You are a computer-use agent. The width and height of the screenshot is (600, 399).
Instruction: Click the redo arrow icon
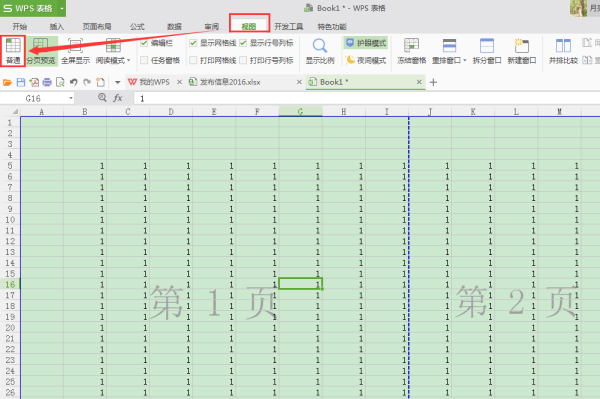87,82
